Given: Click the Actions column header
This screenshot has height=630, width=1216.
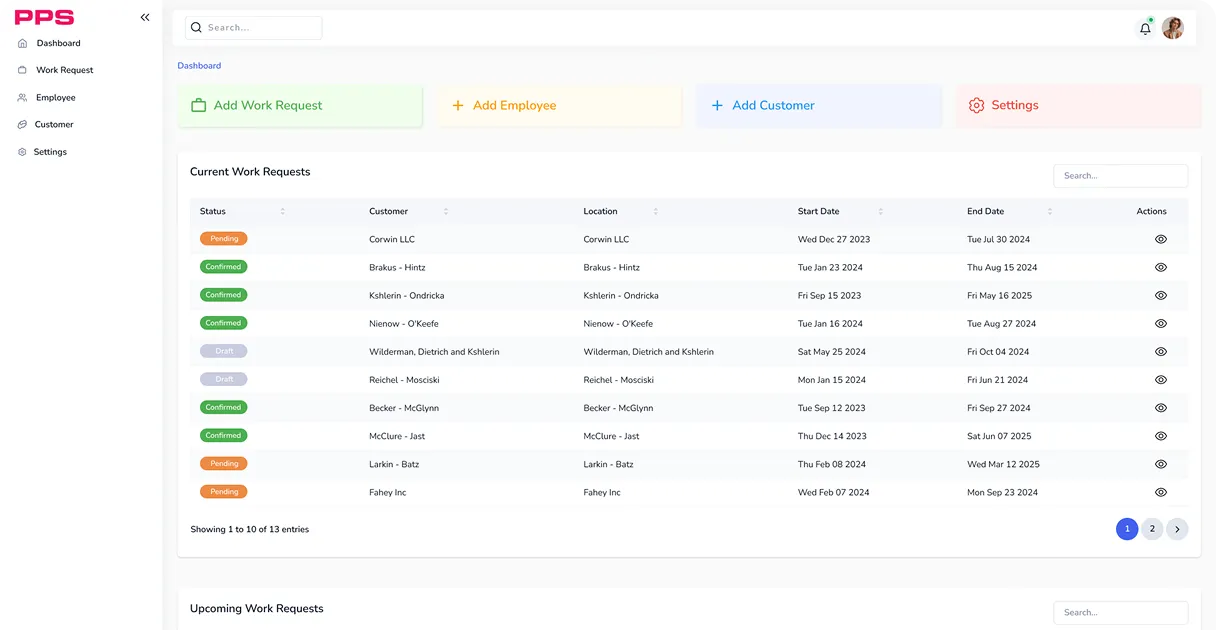Looking at the screenshot, I should [x=1152, y=211].
